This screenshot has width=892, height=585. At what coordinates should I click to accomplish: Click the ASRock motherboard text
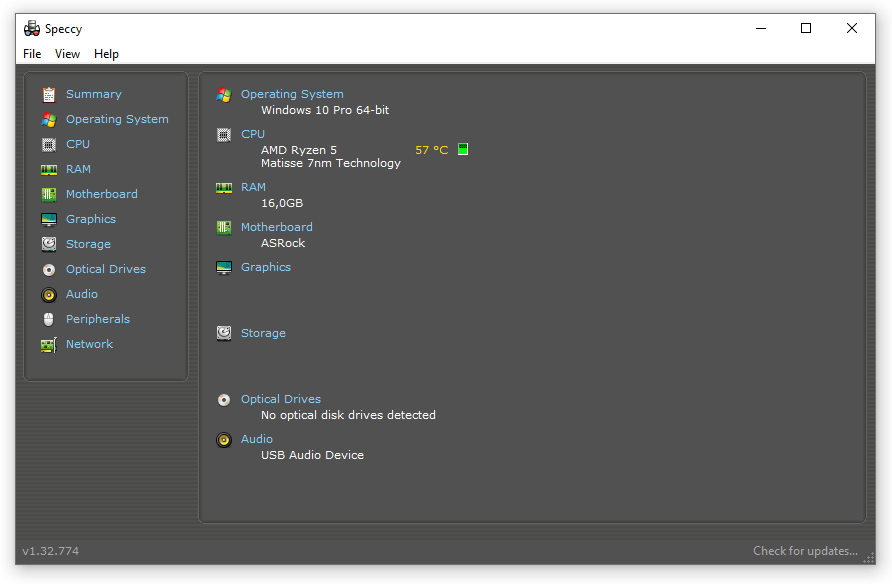[x=283, y=243]
